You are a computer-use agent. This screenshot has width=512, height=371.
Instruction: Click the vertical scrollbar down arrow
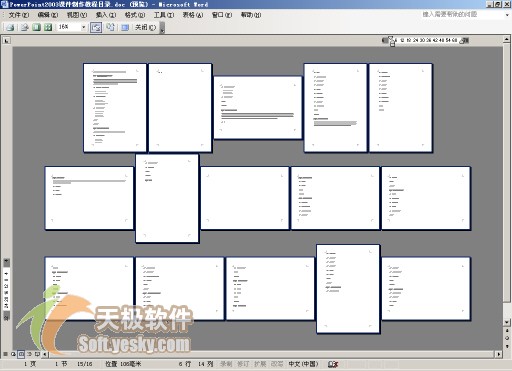tap(507, 323)
